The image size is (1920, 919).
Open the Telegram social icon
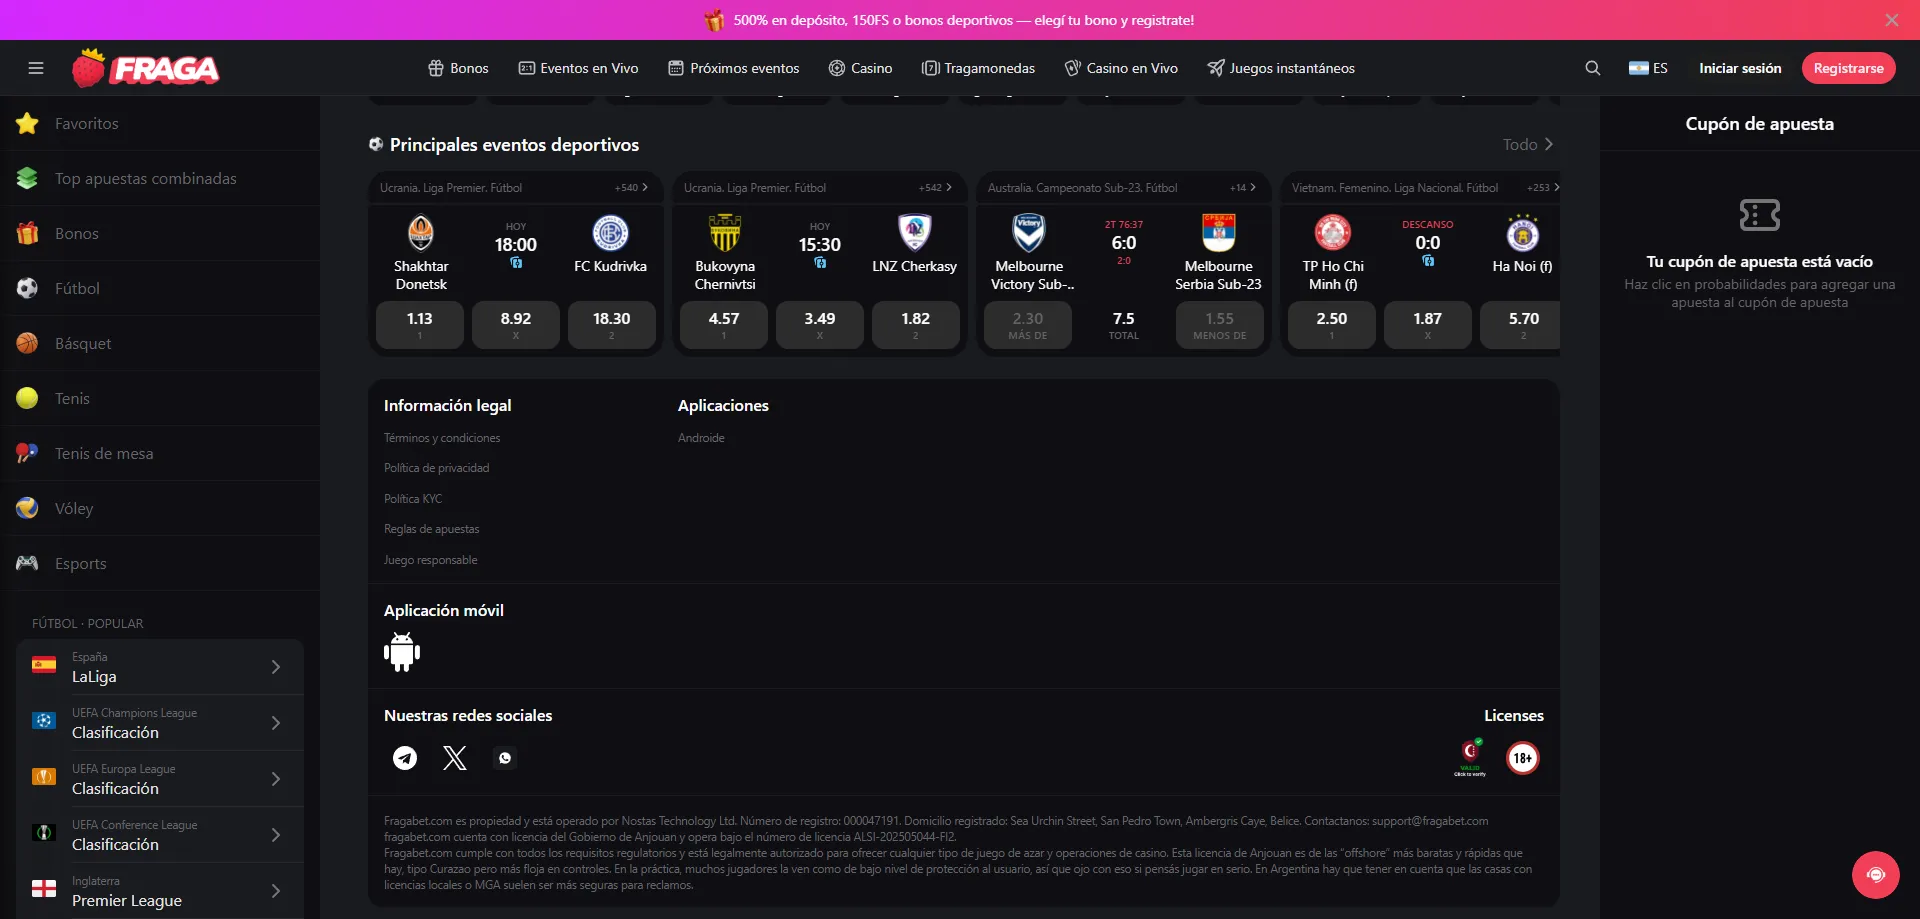[405, 758]
